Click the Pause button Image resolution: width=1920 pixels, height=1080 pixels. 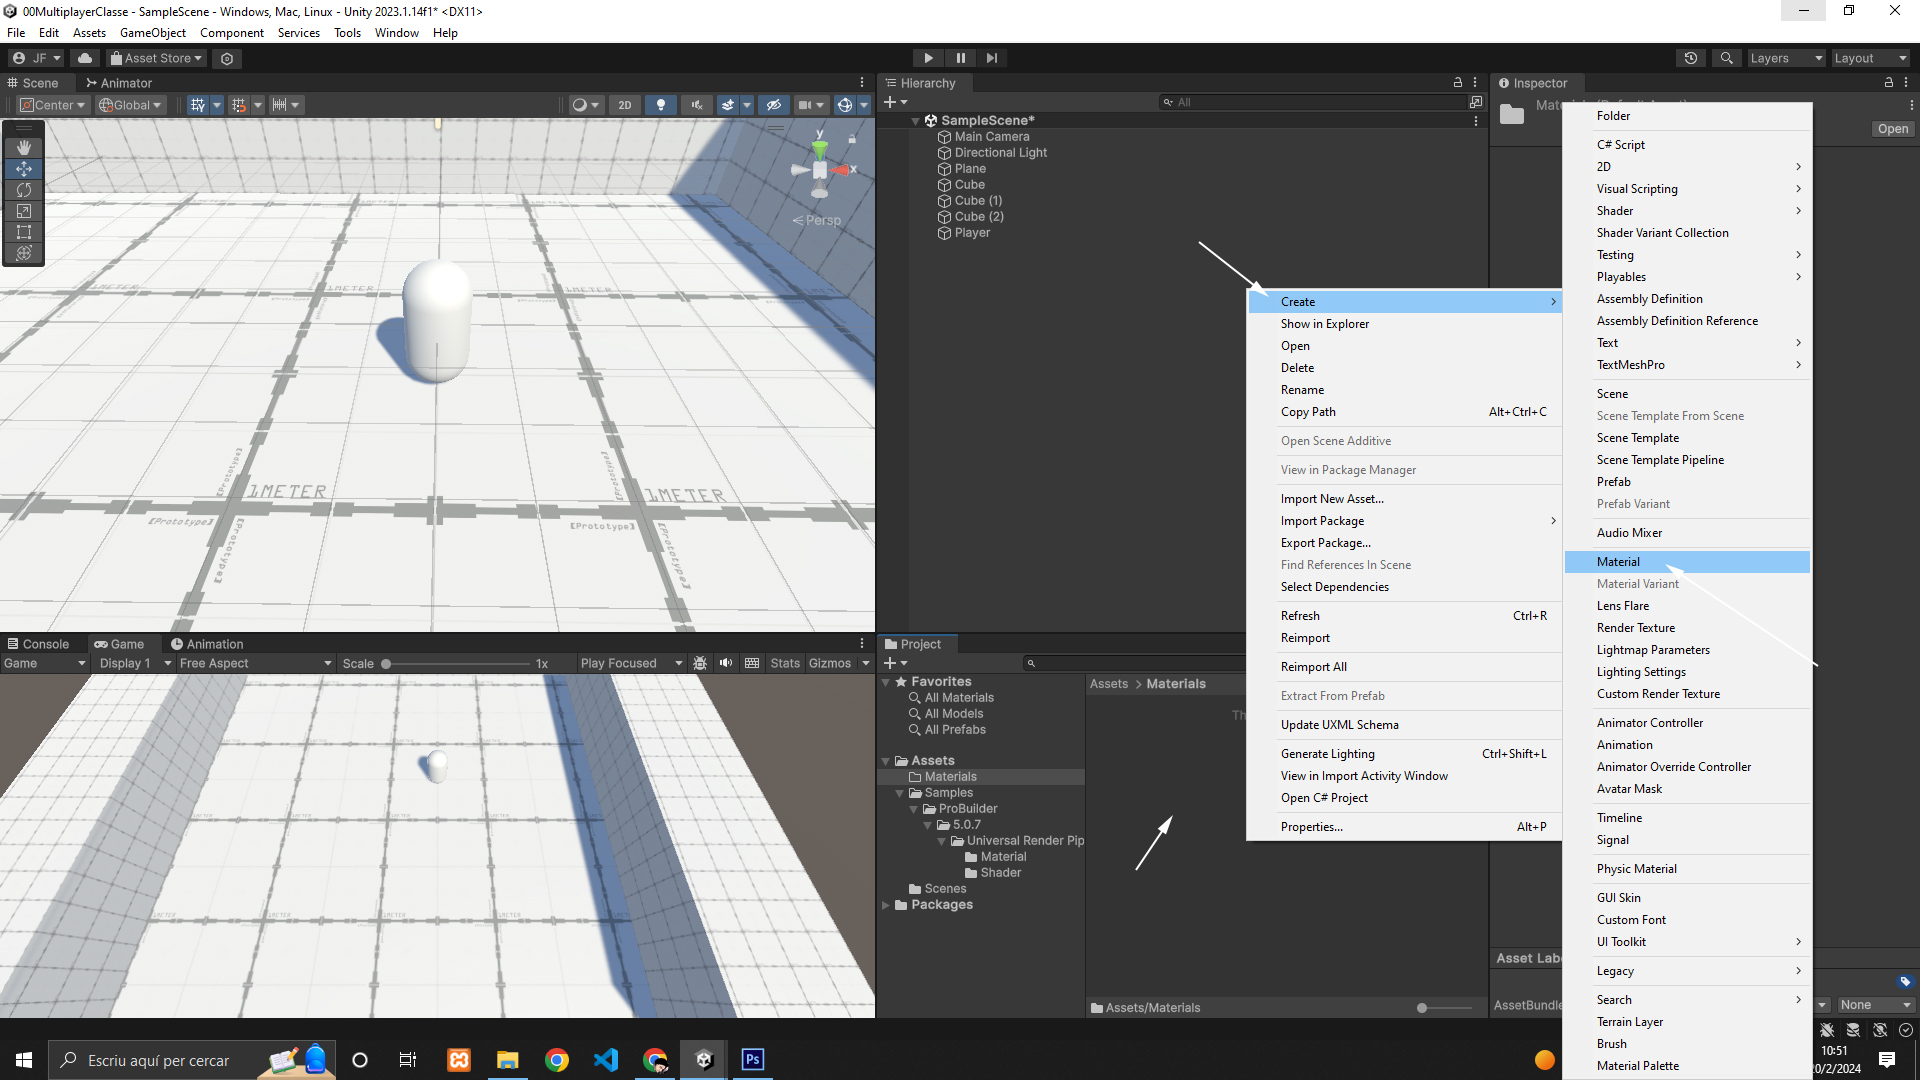pyautogui.click(x=960, y=58)
